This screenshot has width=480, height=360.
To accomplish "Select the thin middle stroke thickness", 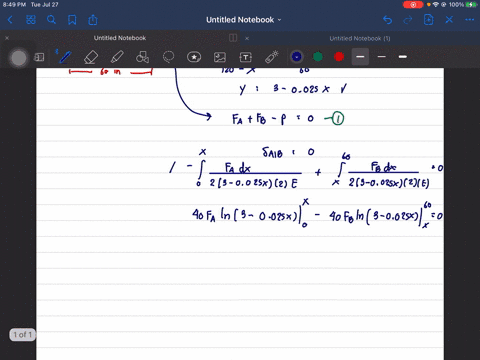I will click(382, 57).
